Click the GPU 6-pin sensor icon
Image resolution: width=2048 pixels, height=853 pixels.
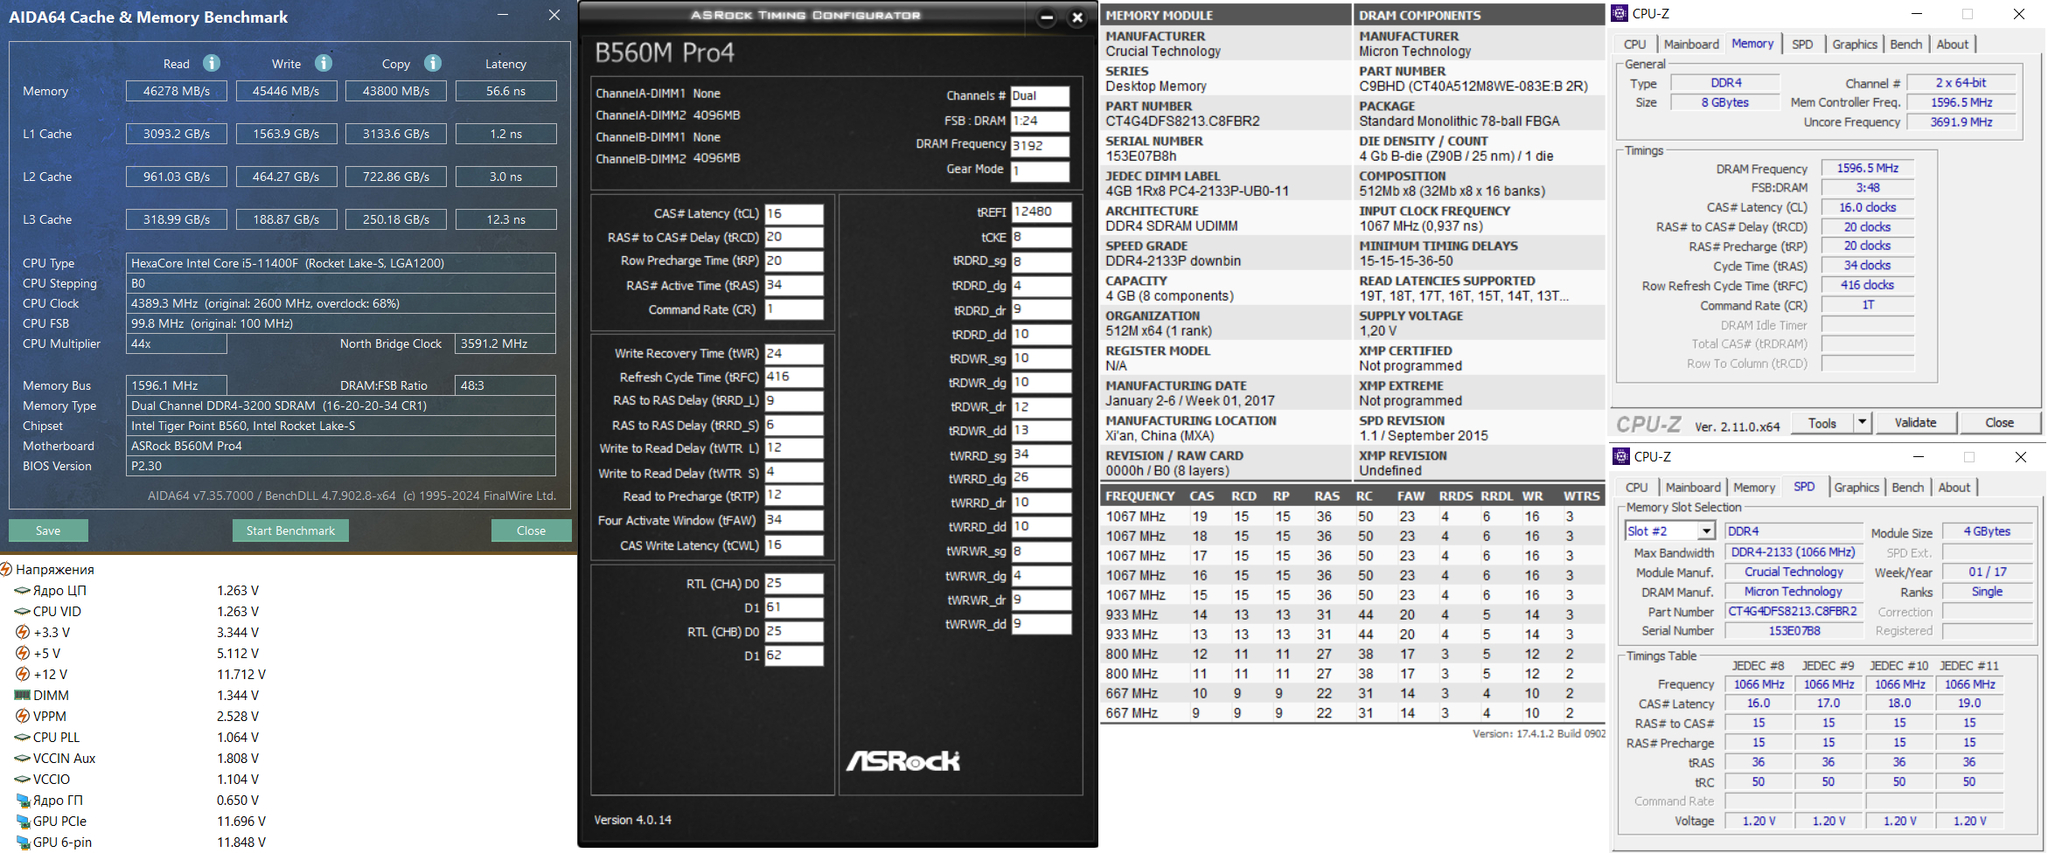pyautogui.click(x=22, y=842)
